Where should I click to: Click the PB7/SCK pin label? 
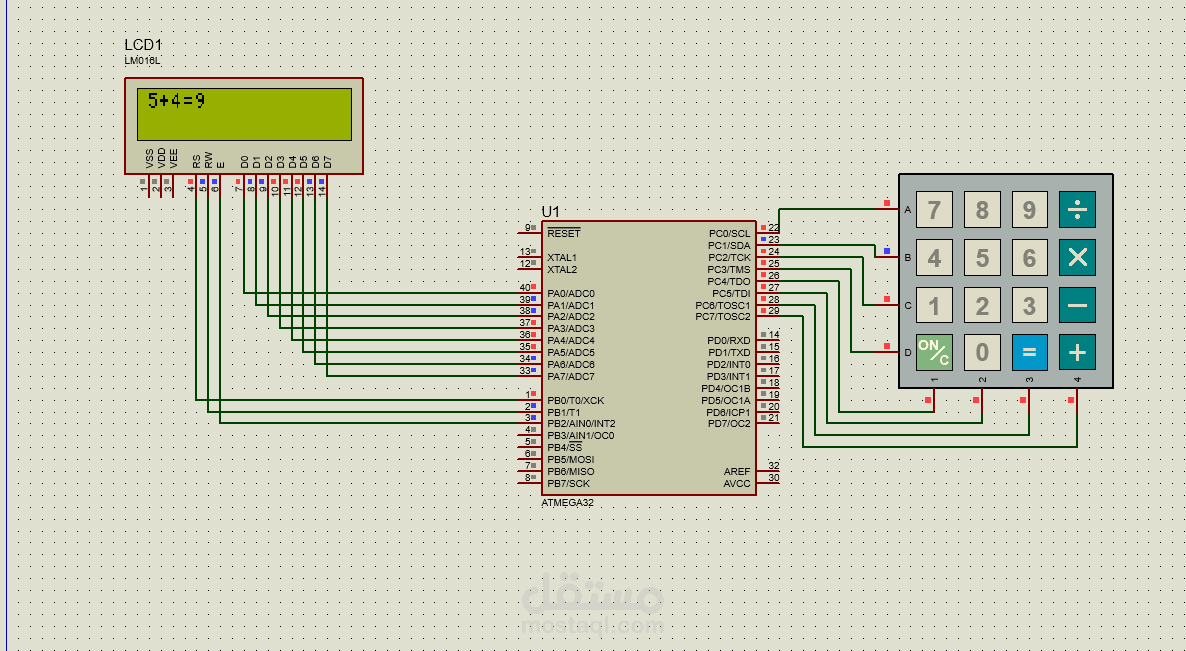click(x=568, y=483)
